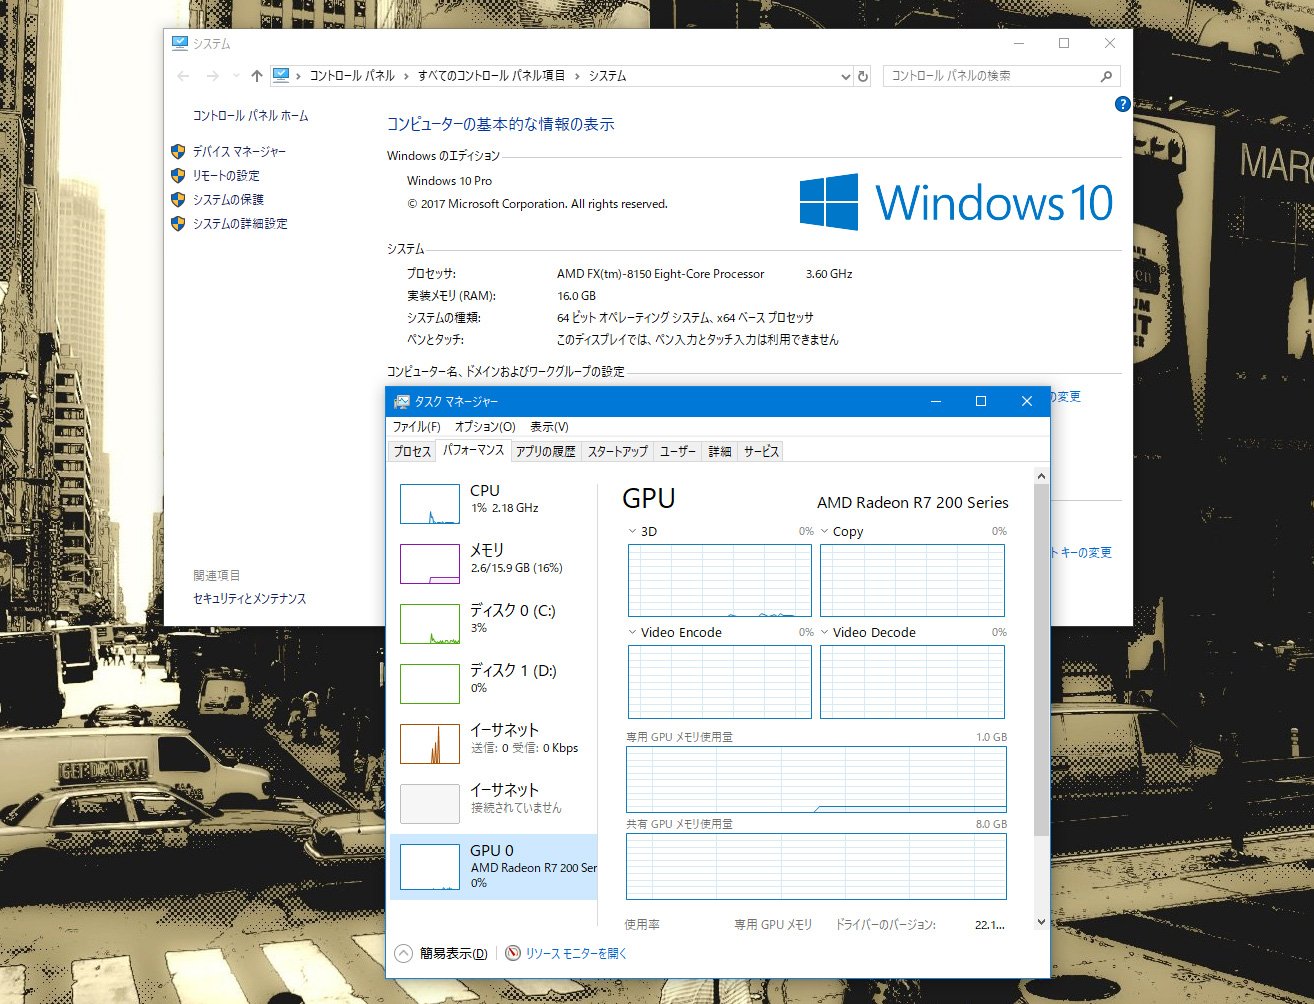Select the active イーサネット with send/receive stats

click(493, 744)
